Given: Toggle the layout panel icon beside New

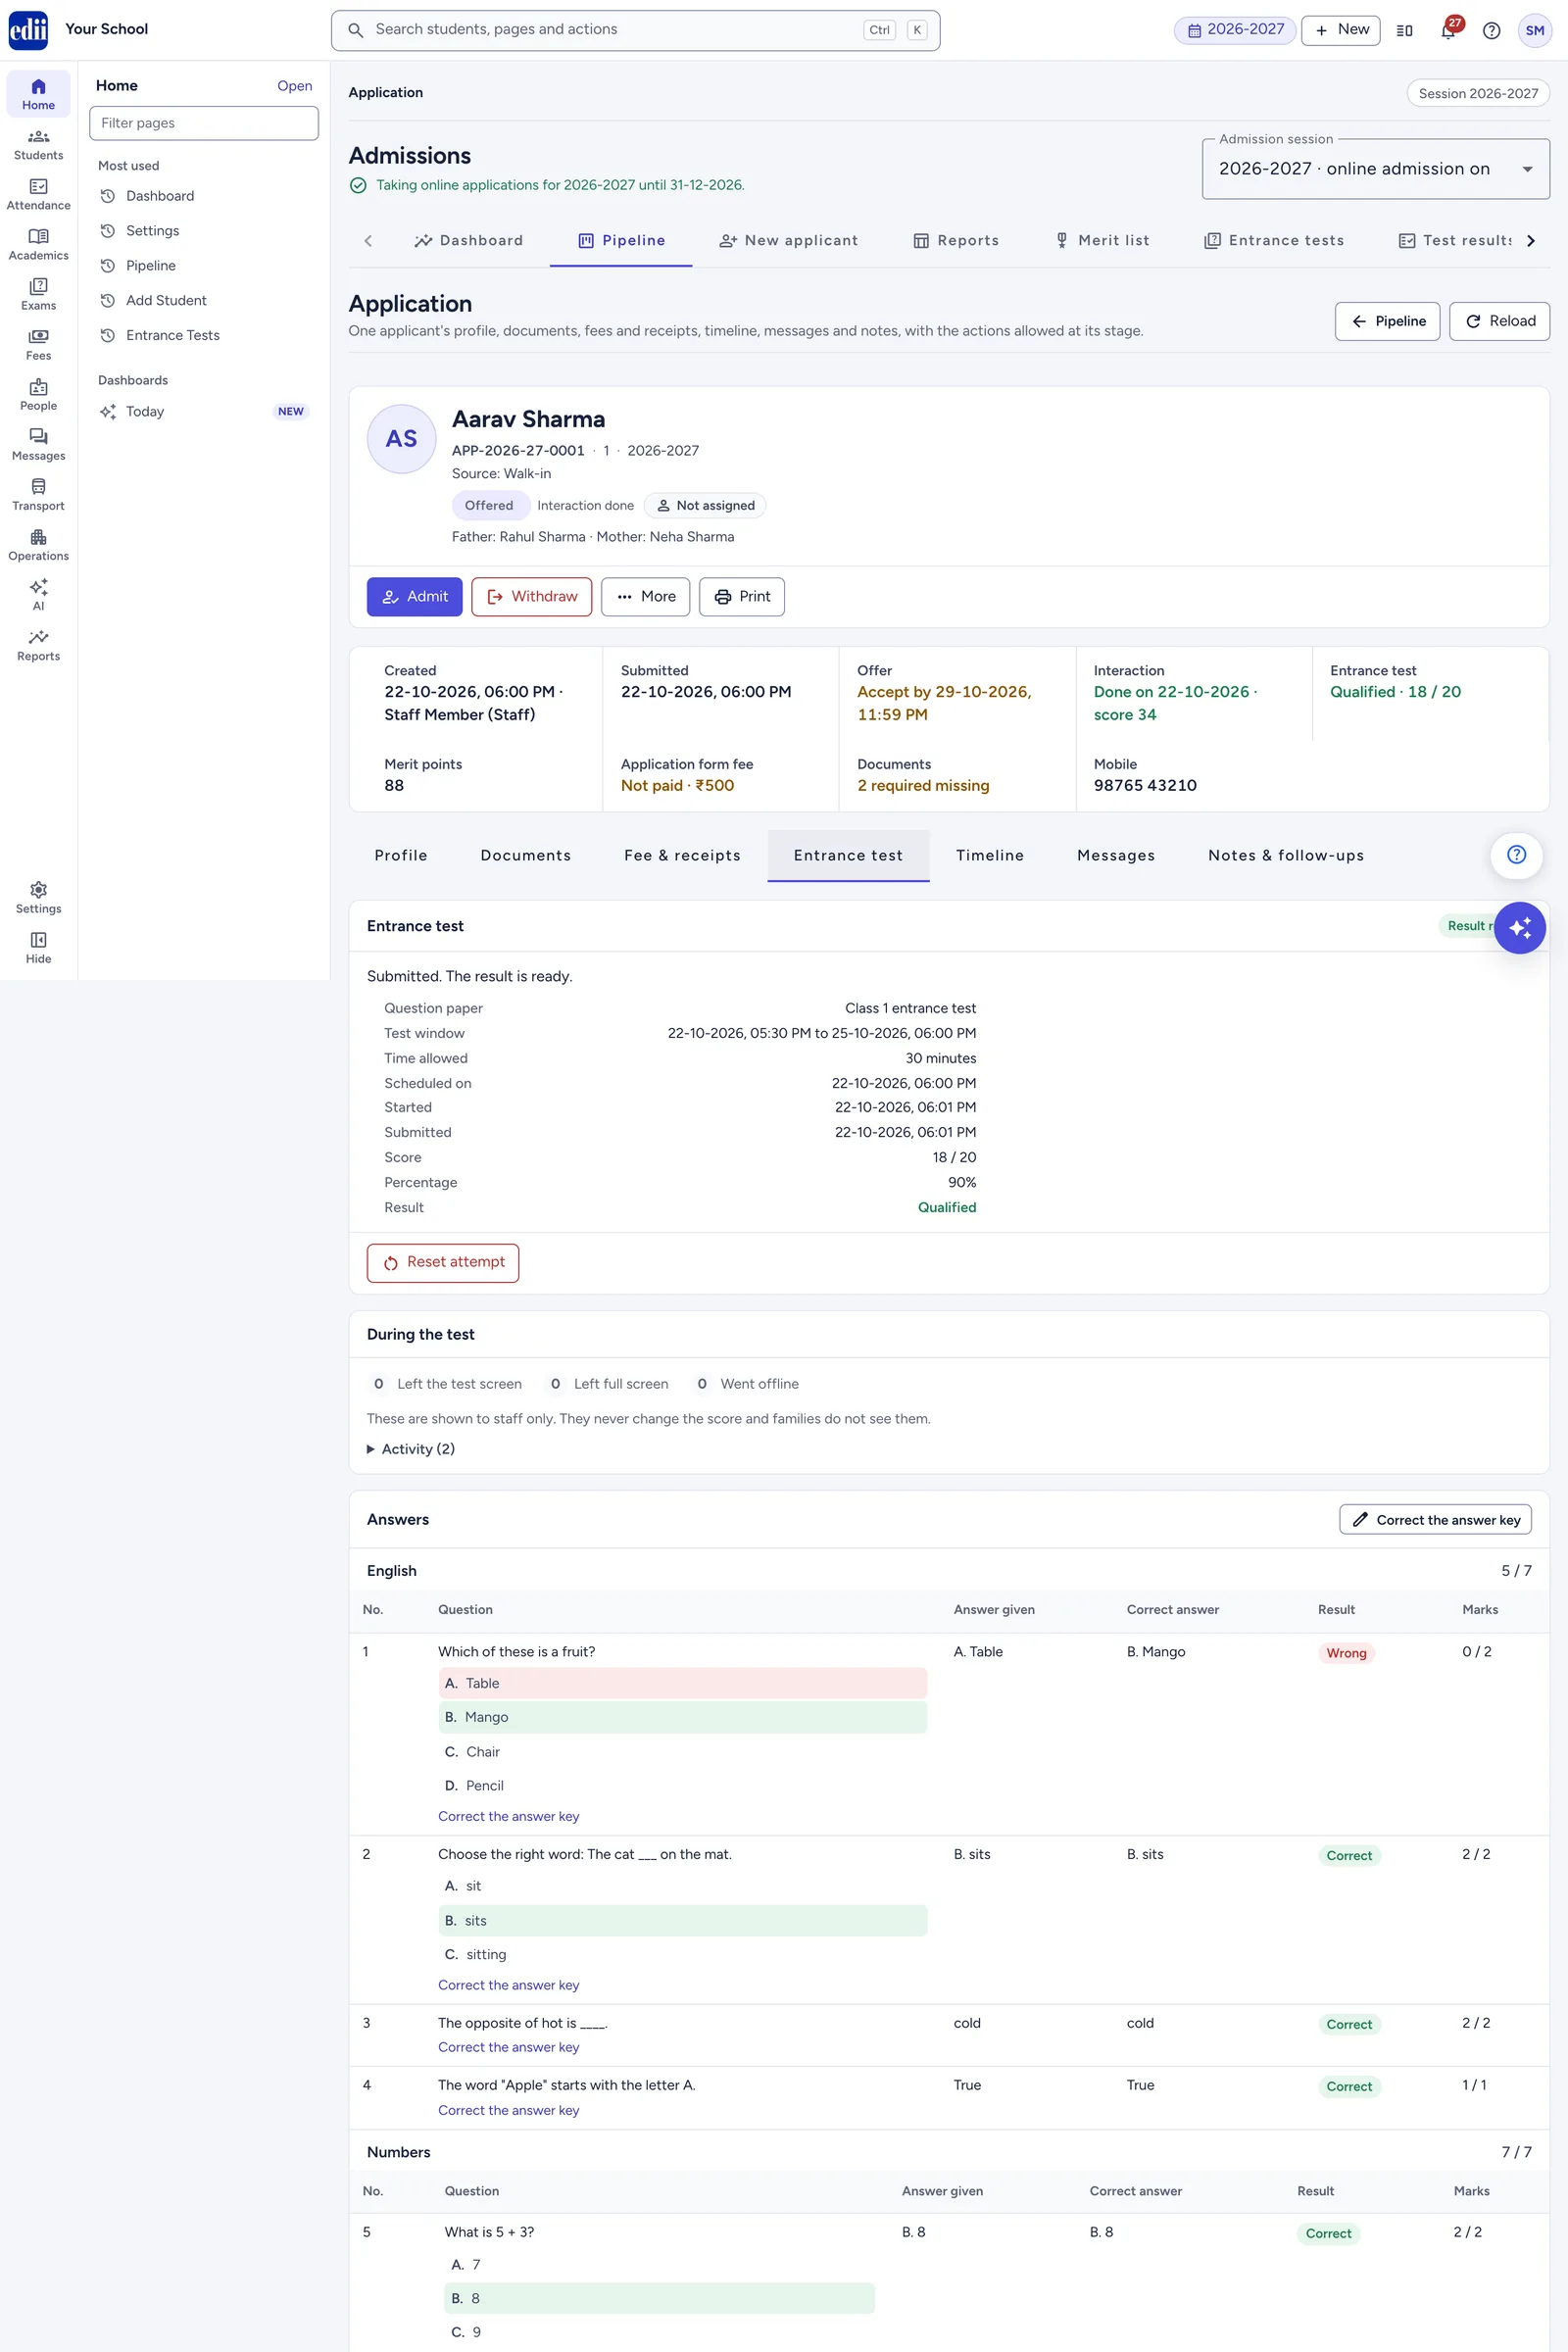Looking at the screenshot, I should coord(1404,30).
